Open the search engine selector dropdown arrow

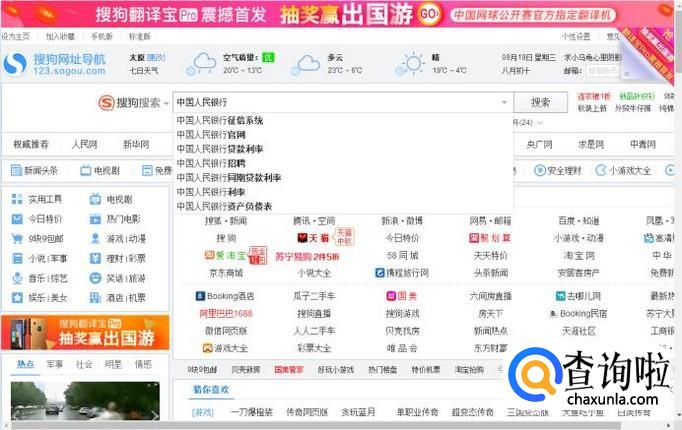(166, 103)
